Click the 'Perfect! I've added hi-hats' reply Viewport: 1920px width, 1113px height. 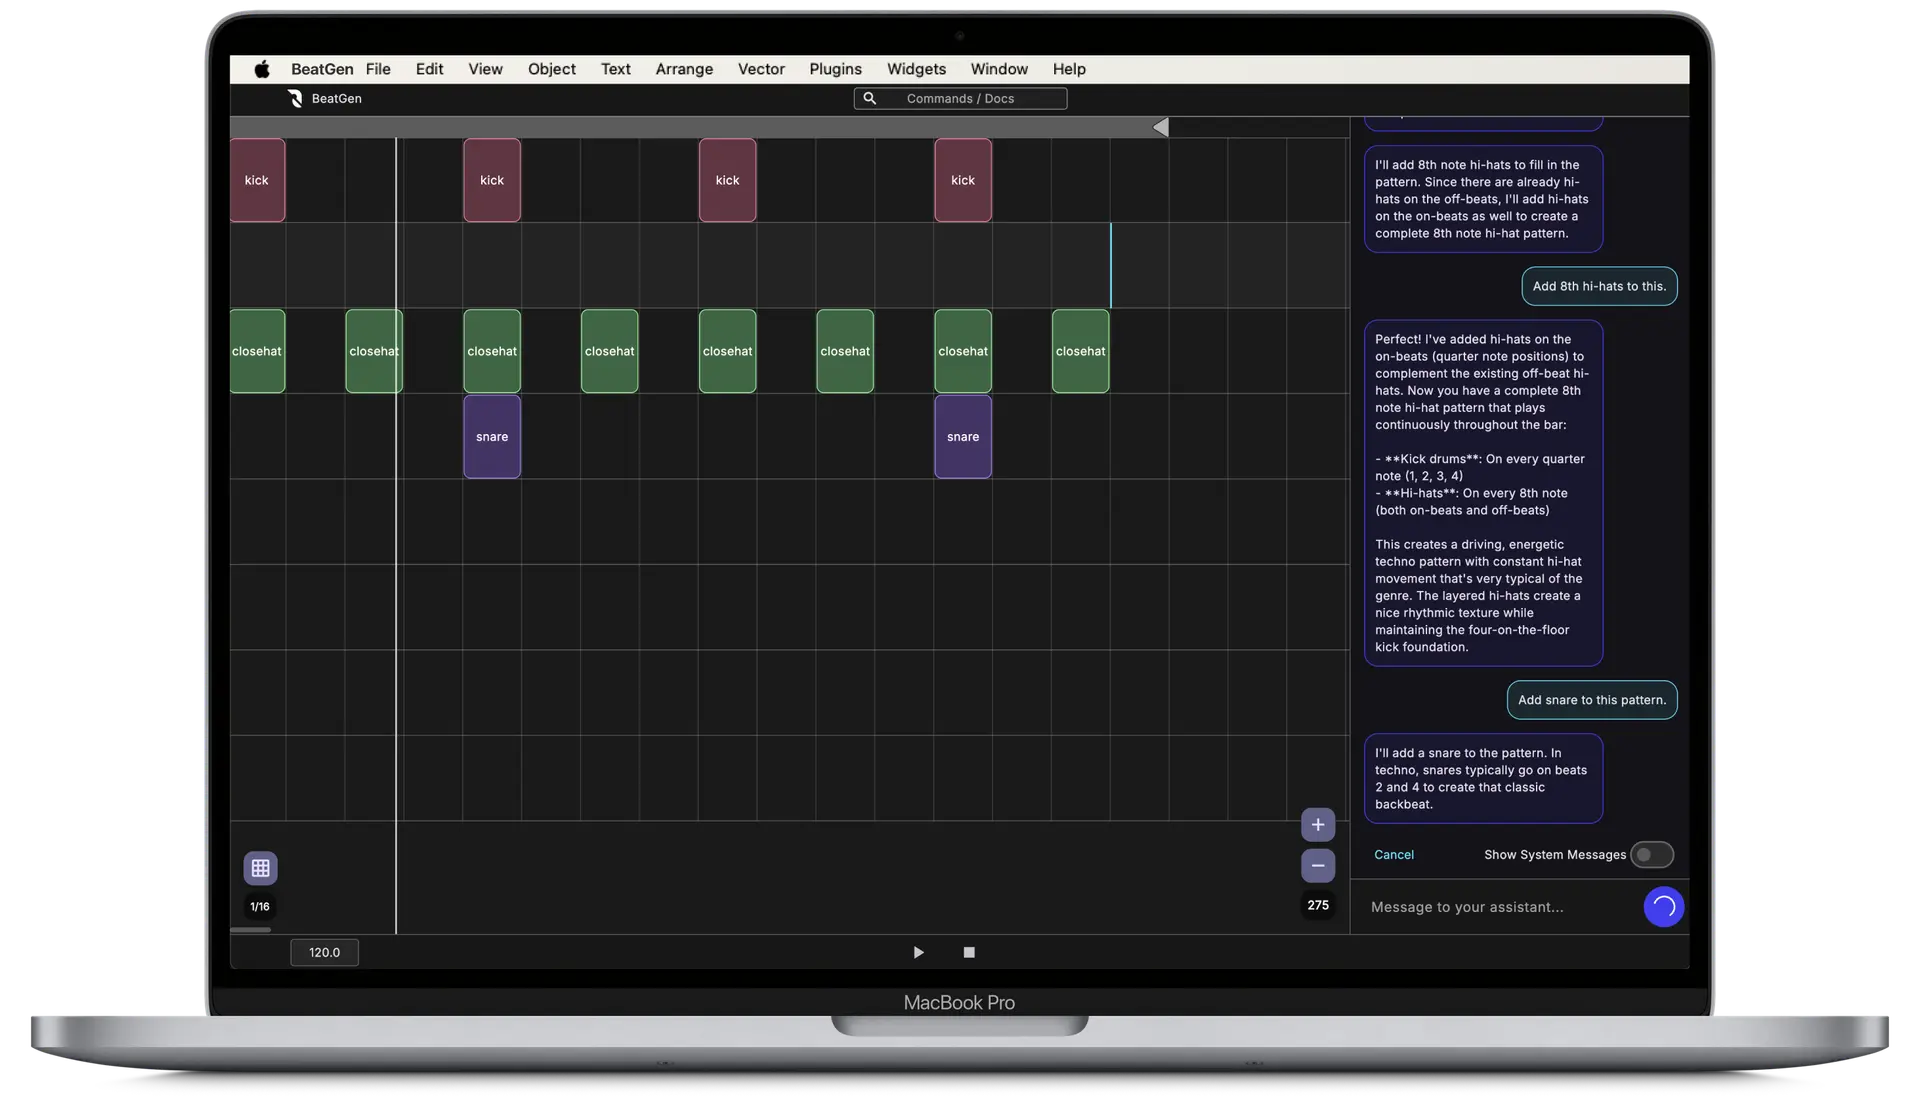1483,493
